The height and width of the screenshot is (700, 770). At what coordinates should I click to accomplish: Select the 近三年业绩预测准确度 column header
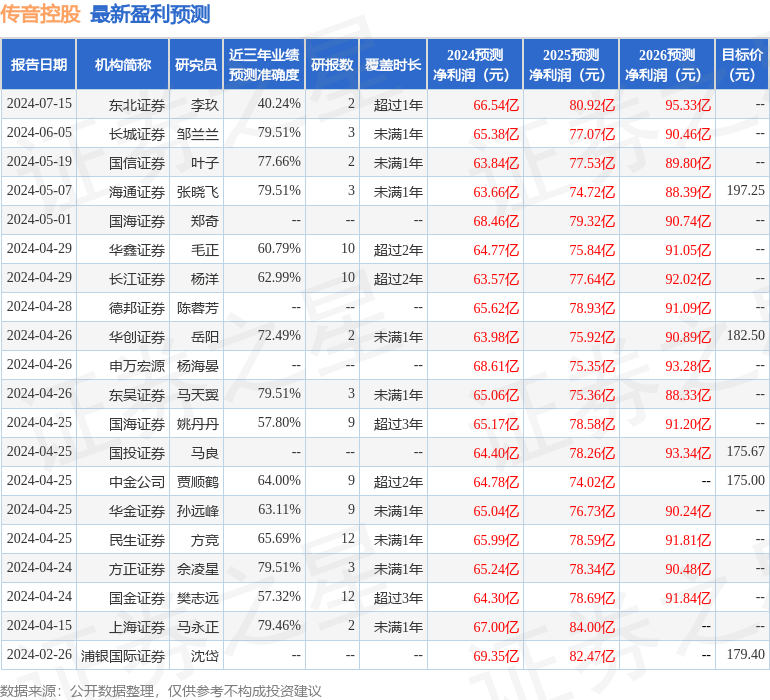pyautogui.click(x=264, y=64)
